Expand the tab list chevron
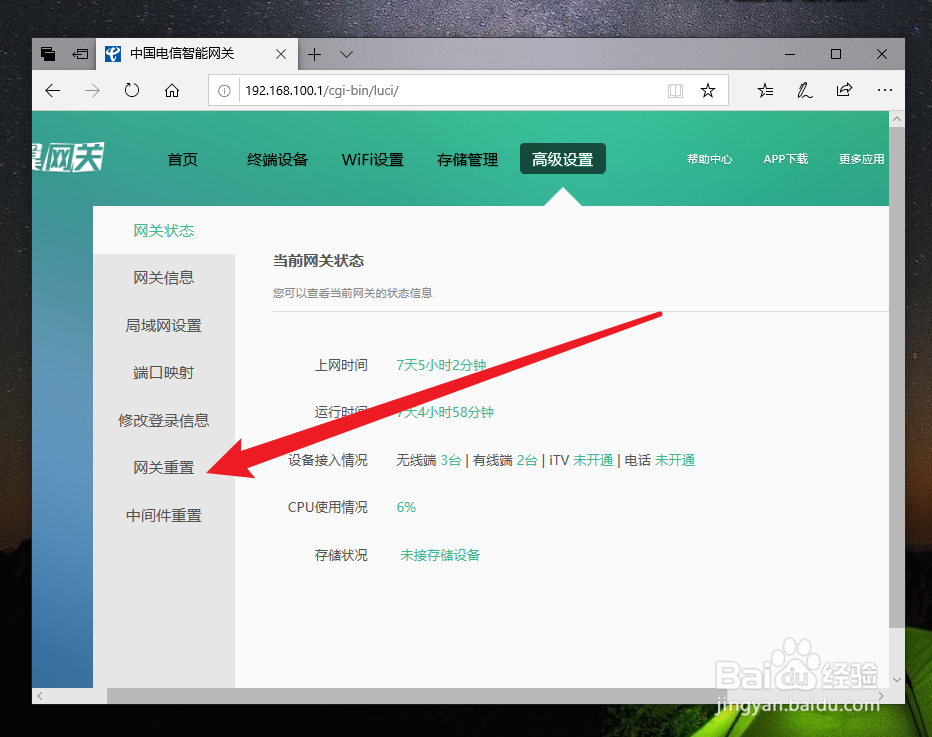The image size is (932, 737). [346, 53]
